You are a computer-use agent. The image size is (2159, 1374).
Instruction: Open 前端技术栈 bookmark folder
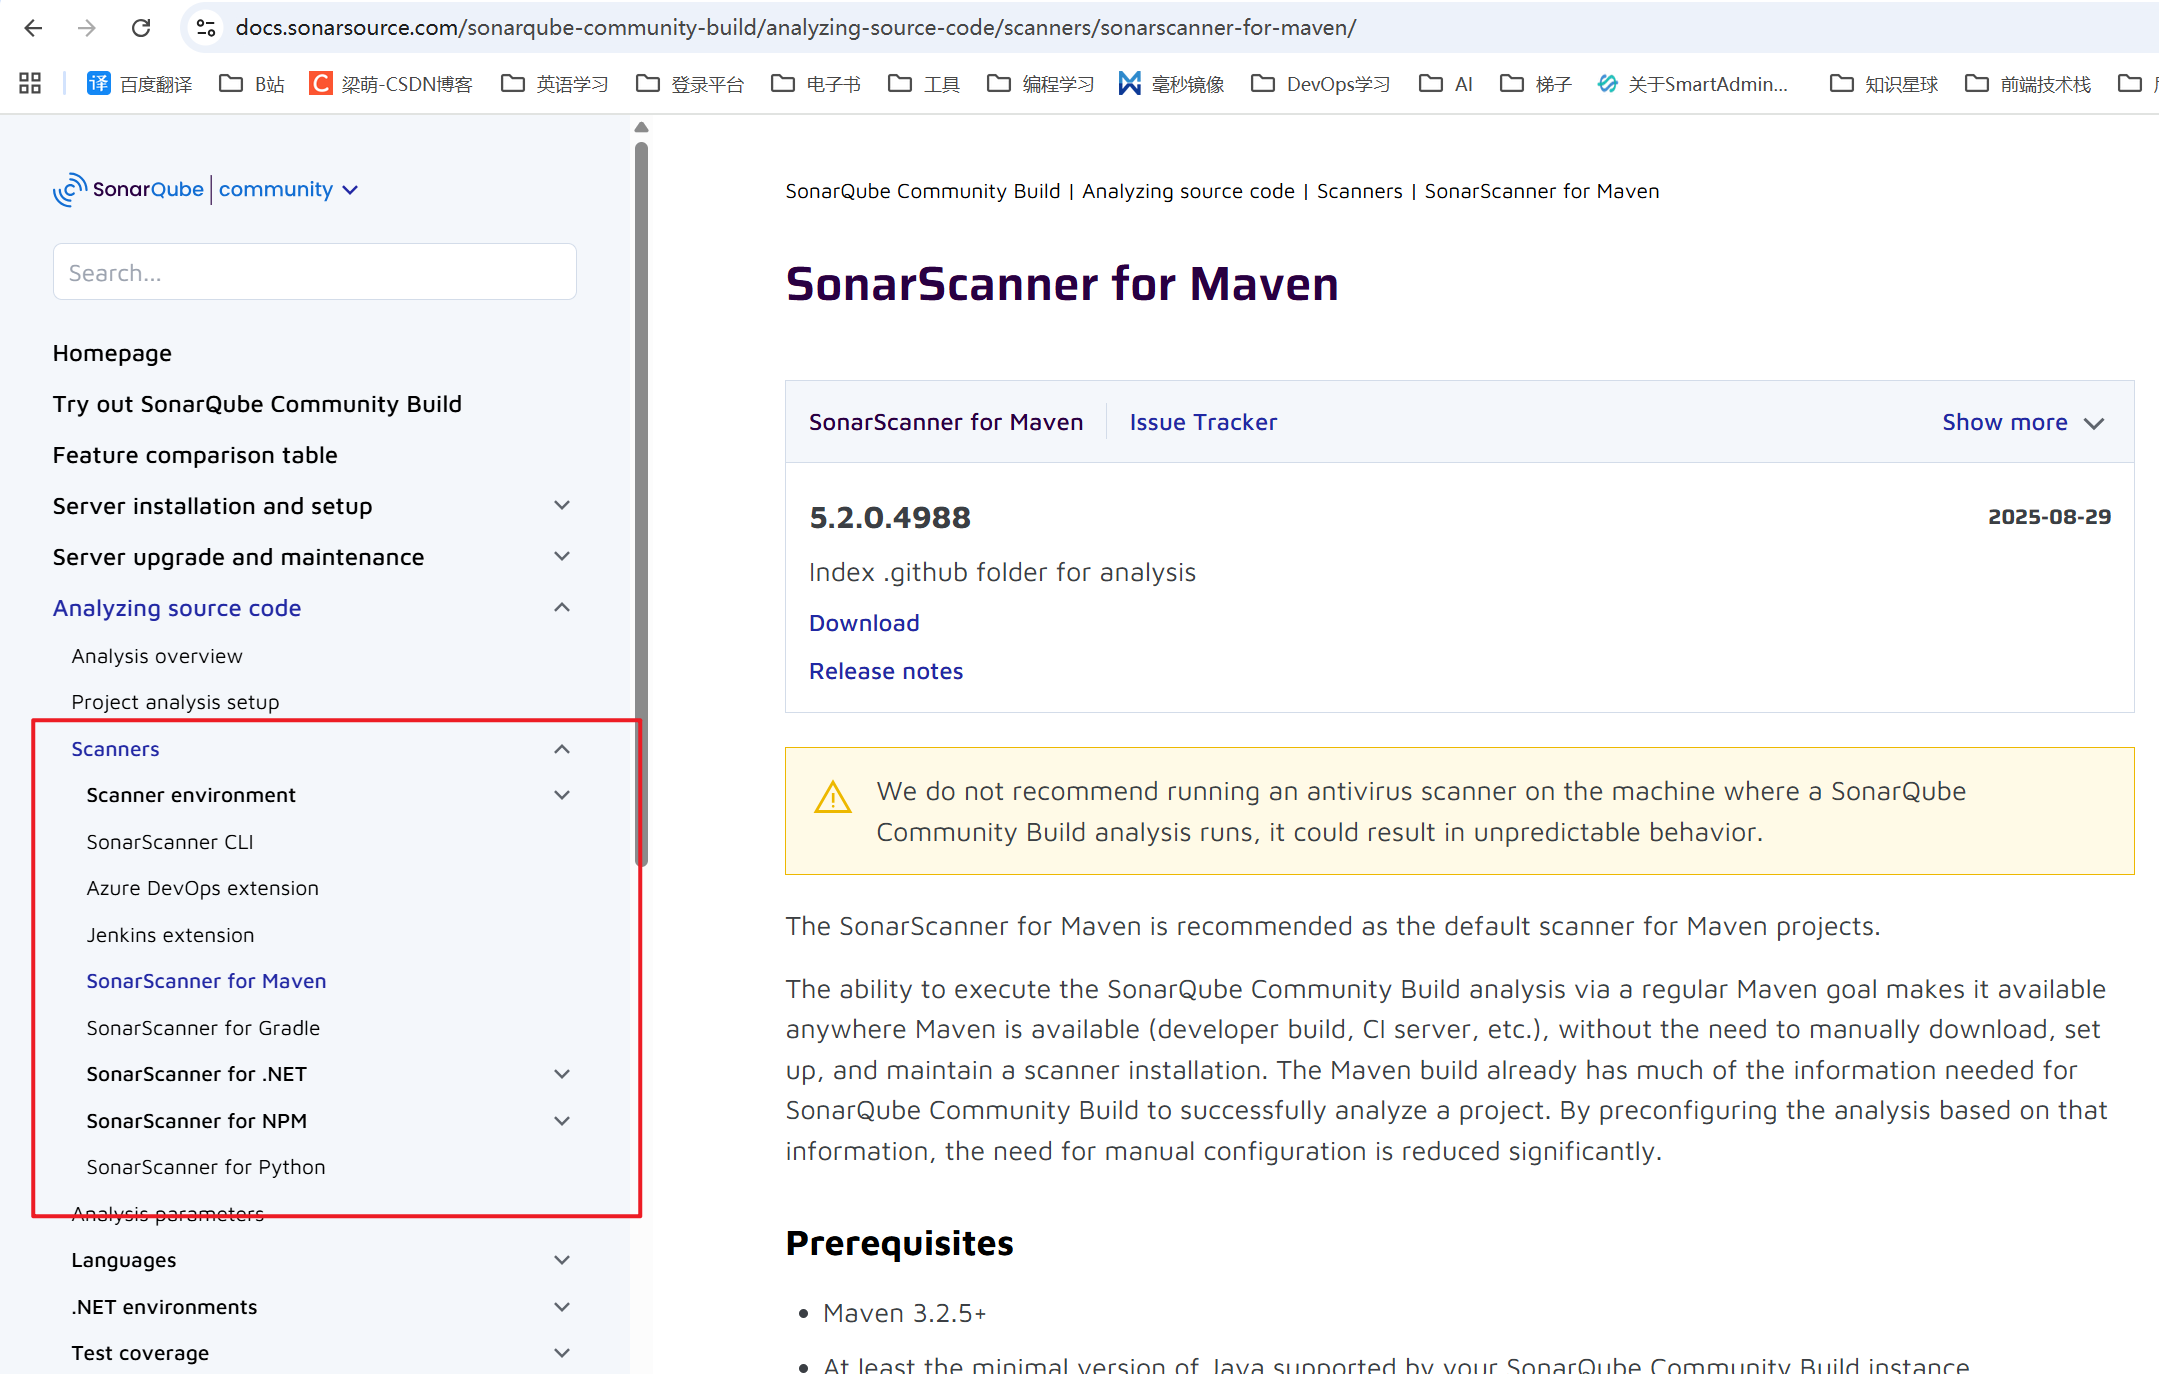pyautogui.click(x=2028, y=84)
